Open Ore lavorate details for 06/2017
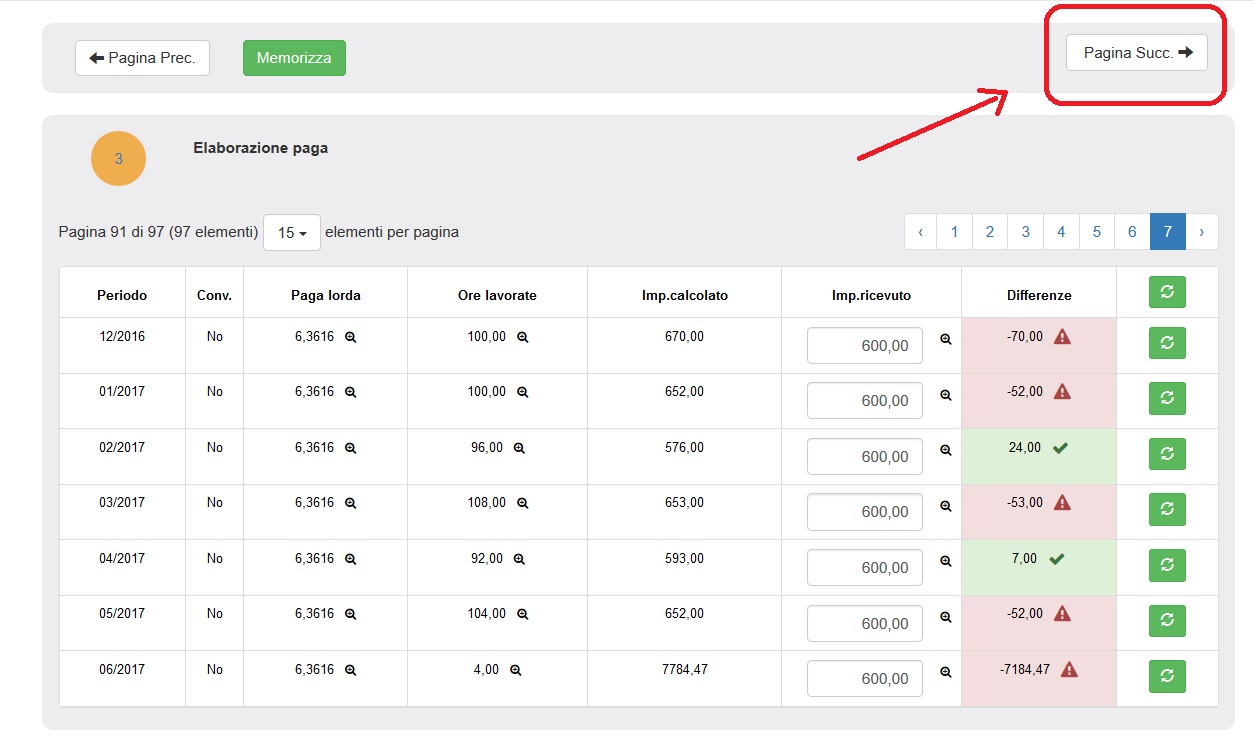The width and height of the screenshot is (1254, 753). click(x=516, y=671)
